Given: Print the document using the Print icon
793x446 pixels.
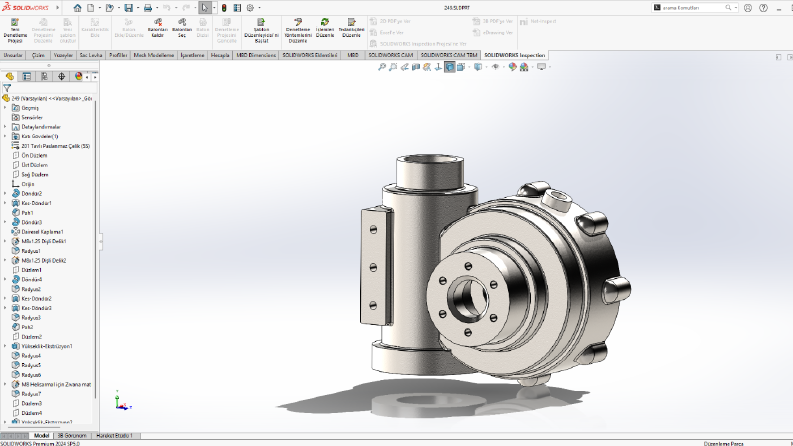Looking at the screenshot, I should pyautogui.click(x=148, y=8).
